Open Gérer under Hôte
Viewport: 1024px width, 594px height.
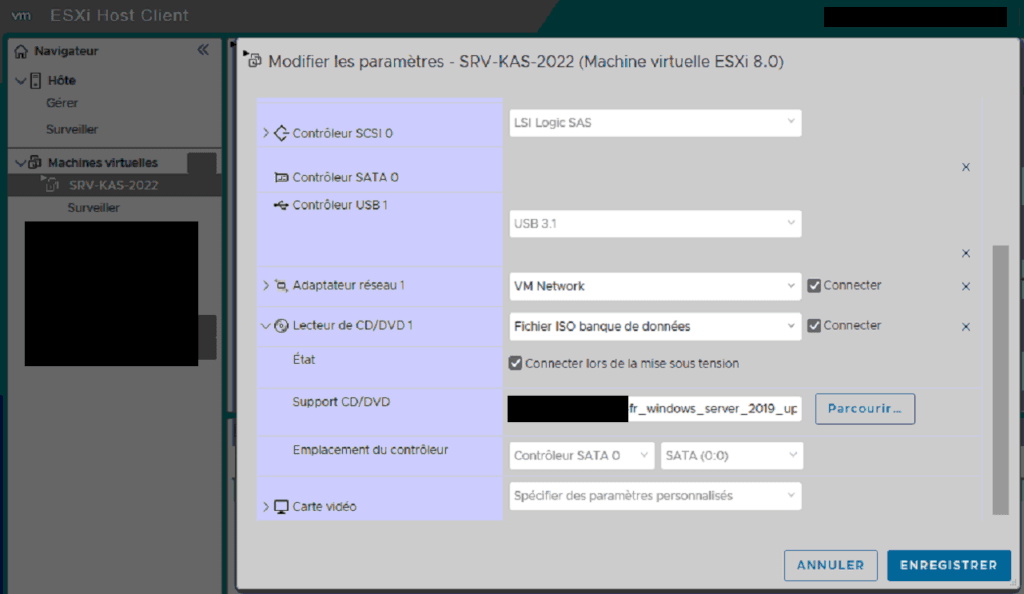coord(62,103)
